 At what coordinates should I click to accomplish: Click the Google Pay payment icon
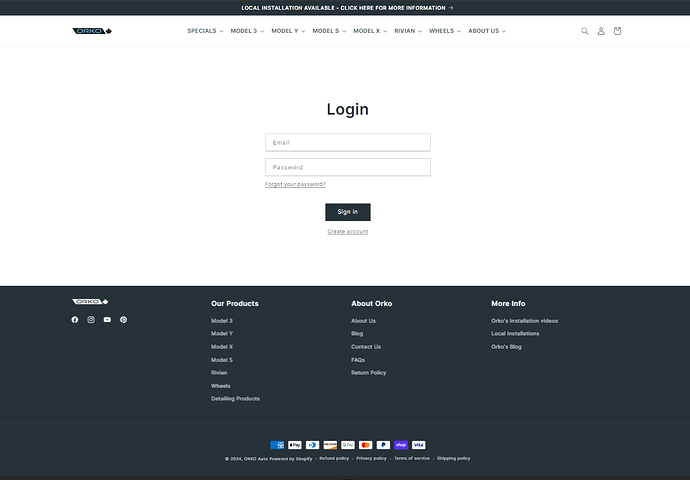tap(348, 445)
